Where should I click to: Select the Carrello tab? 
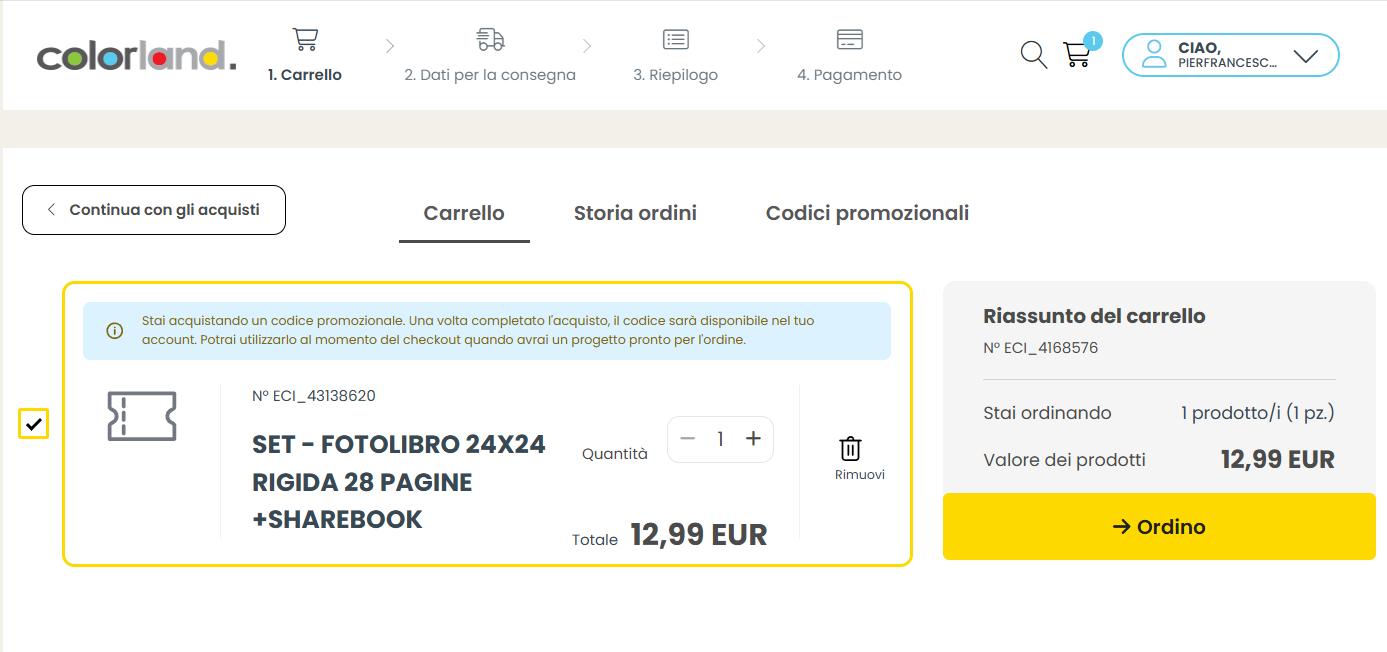[464, 213]
